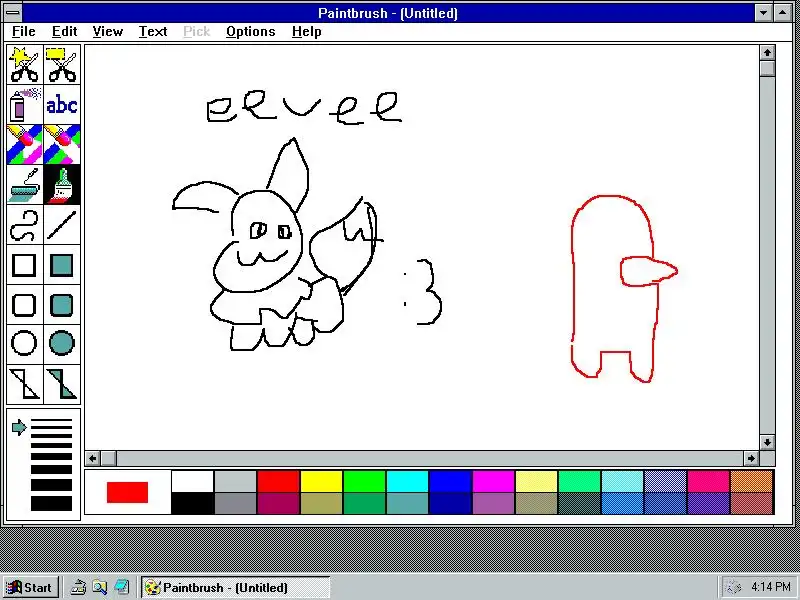This screenshot has height=600, width=800.
Task: Select the thinnest line width
Action: point(51,421)
